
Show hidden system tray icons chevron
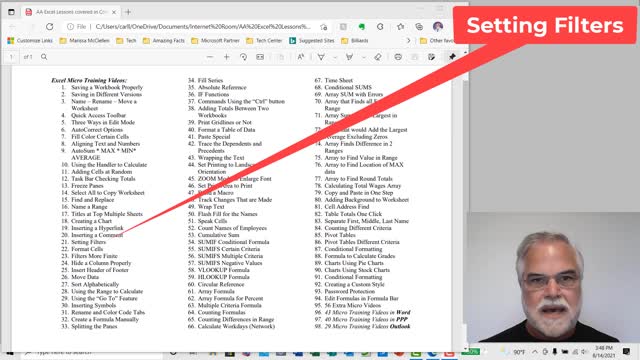[535, 352]
